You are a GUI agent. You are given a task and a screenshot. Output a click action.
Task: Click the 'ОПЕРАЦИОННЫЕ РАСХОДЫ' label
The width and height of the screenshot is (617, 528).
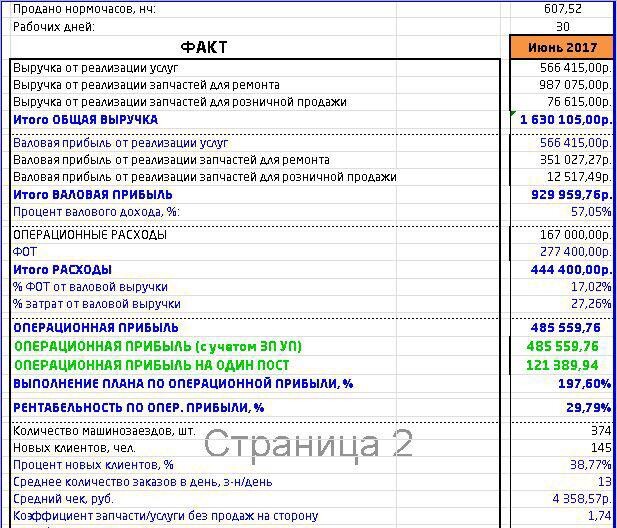click(x=90, y=234)
